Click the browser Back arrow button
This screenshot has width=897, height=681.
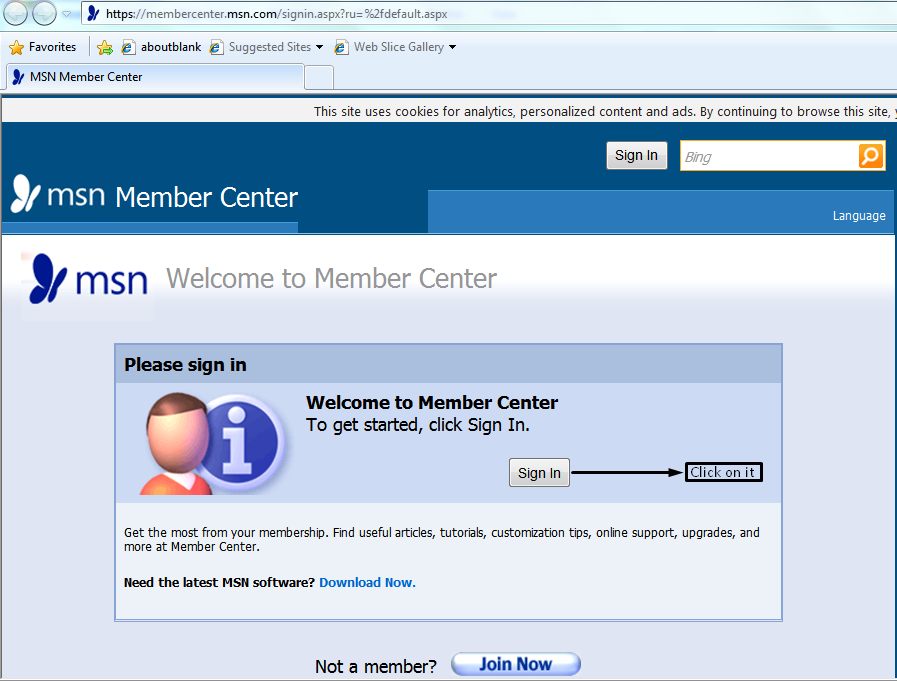click(15, 14)
